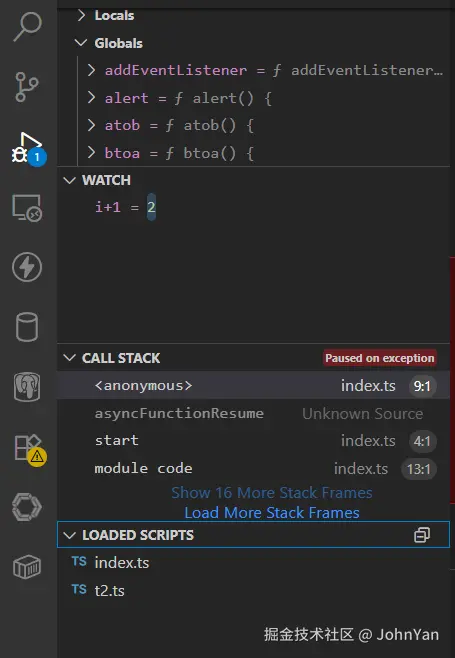Open the Remote Explorer icon
The height and width of the screenshot is (658, 455).
[27, 208]
